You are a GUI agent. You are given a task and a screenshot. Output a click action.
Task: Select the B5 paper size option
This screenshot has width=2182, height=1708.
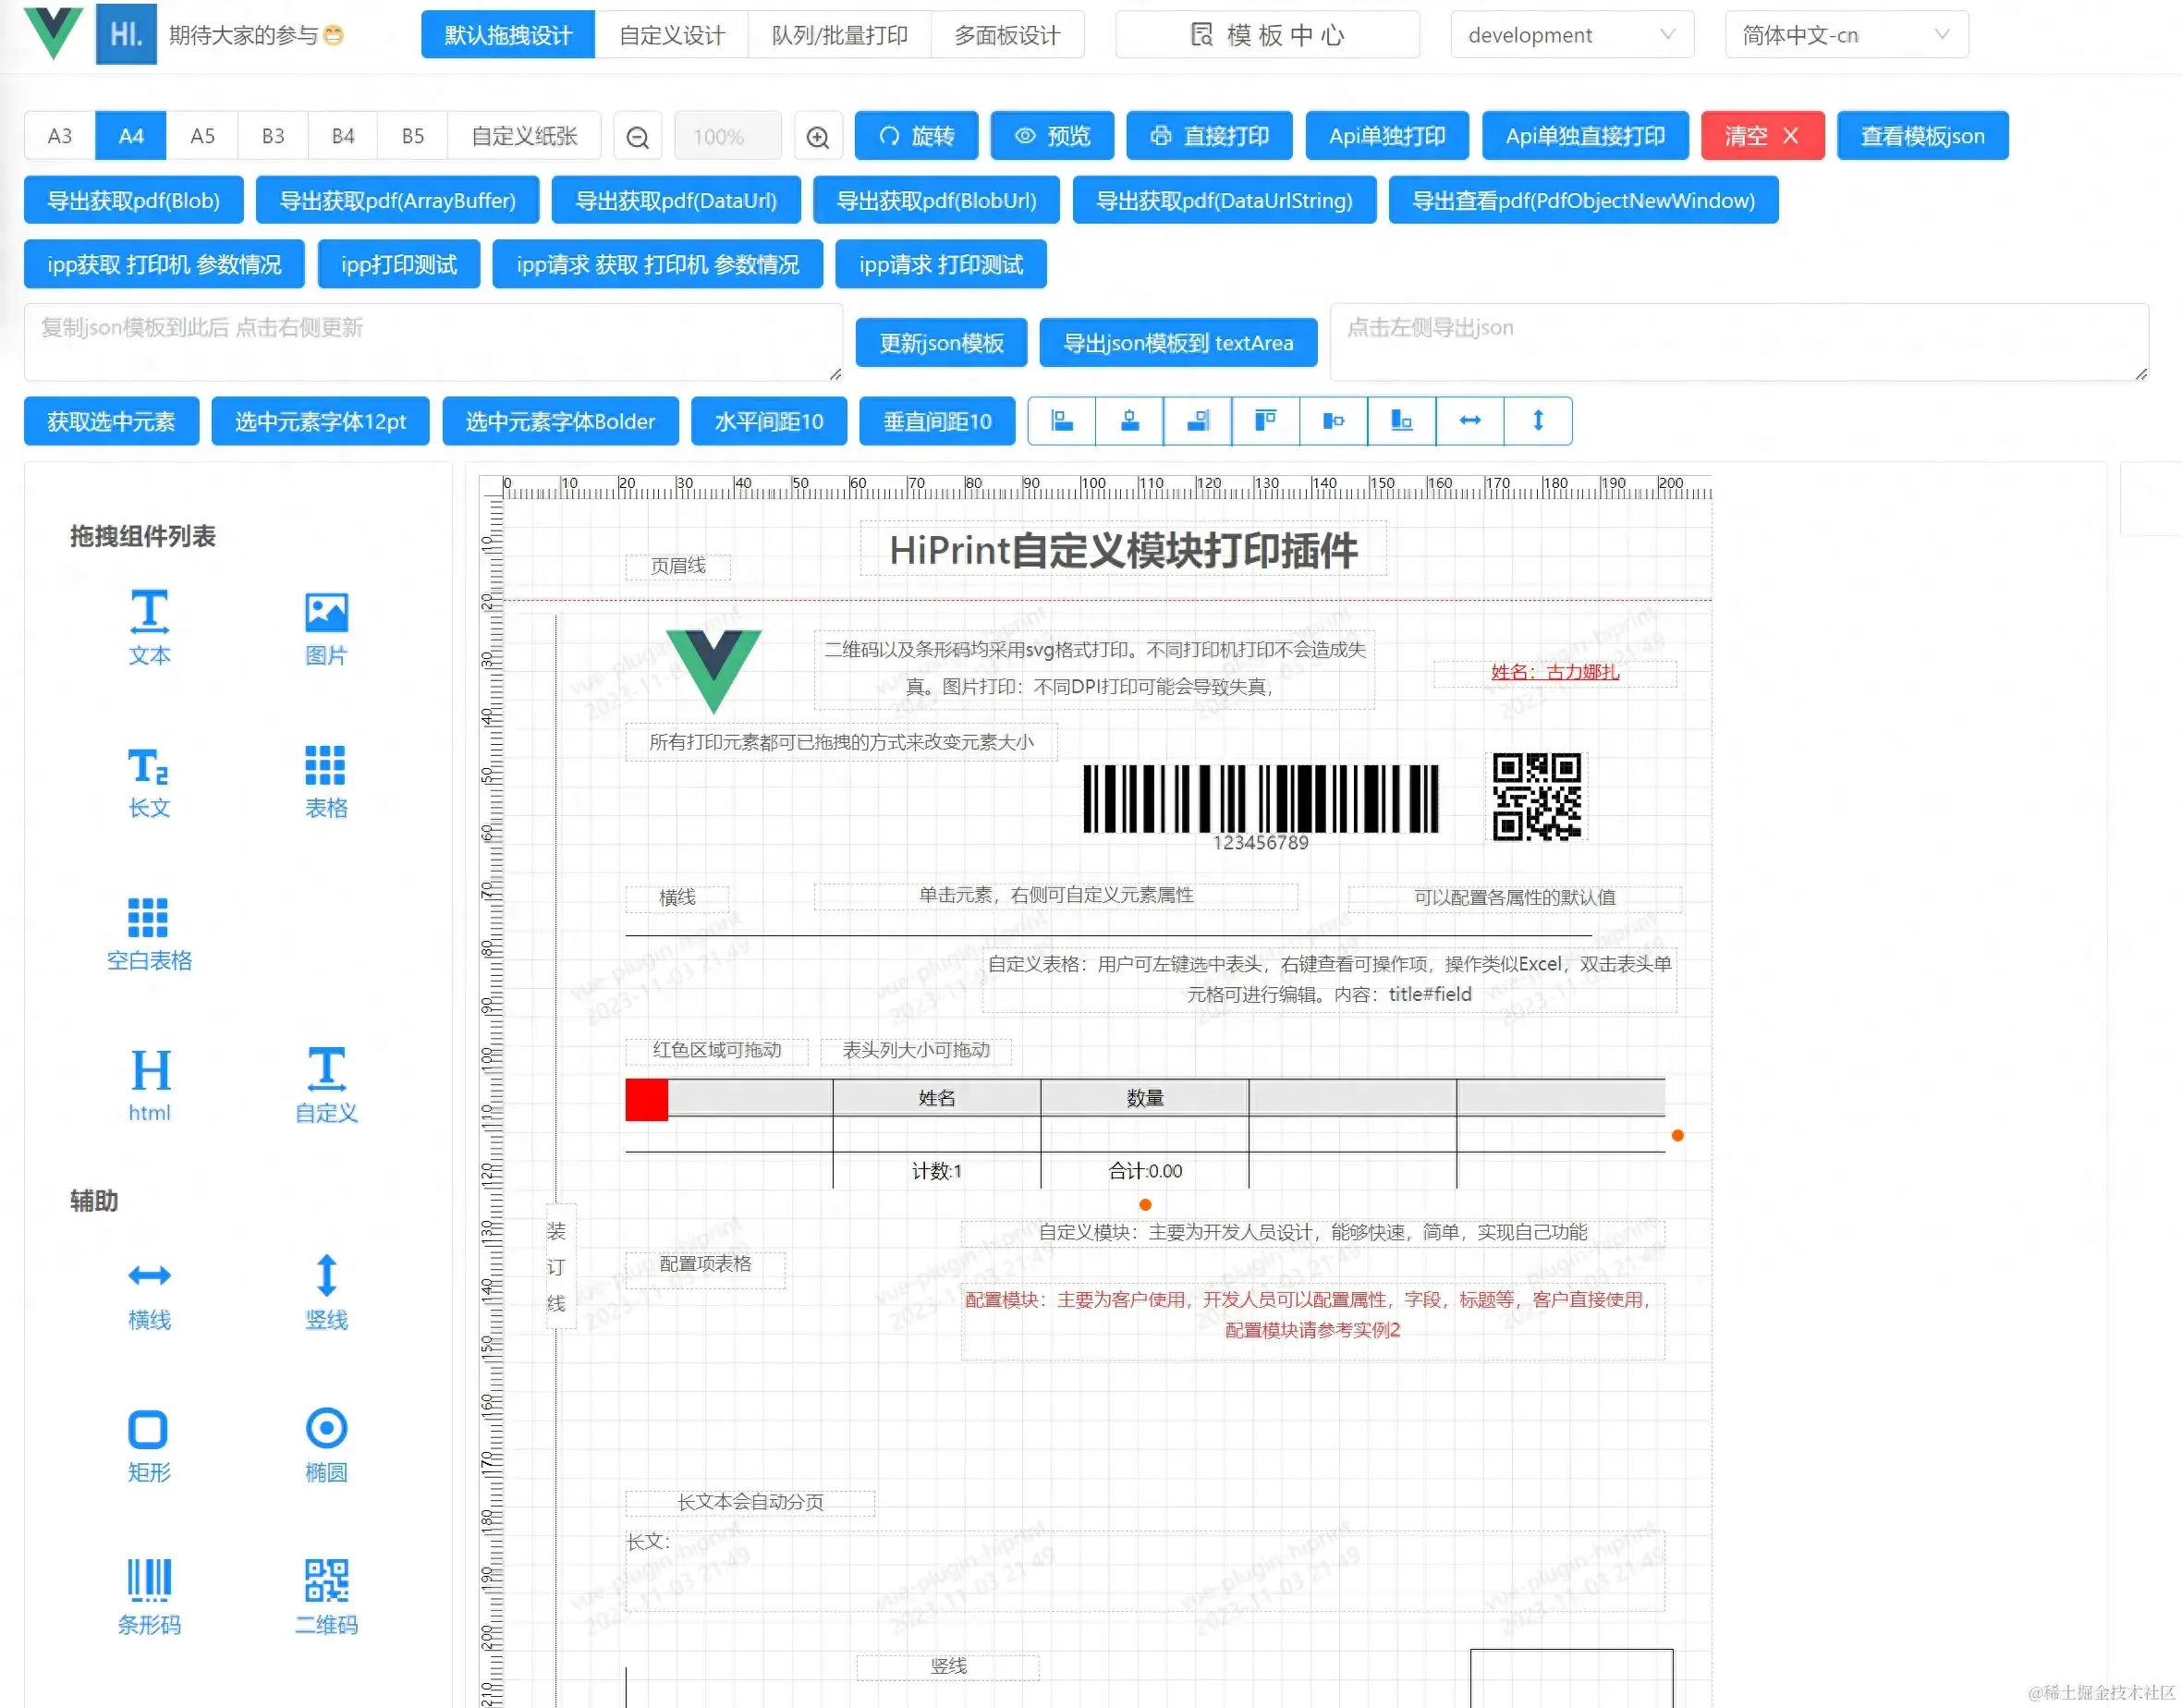point(413,136)
